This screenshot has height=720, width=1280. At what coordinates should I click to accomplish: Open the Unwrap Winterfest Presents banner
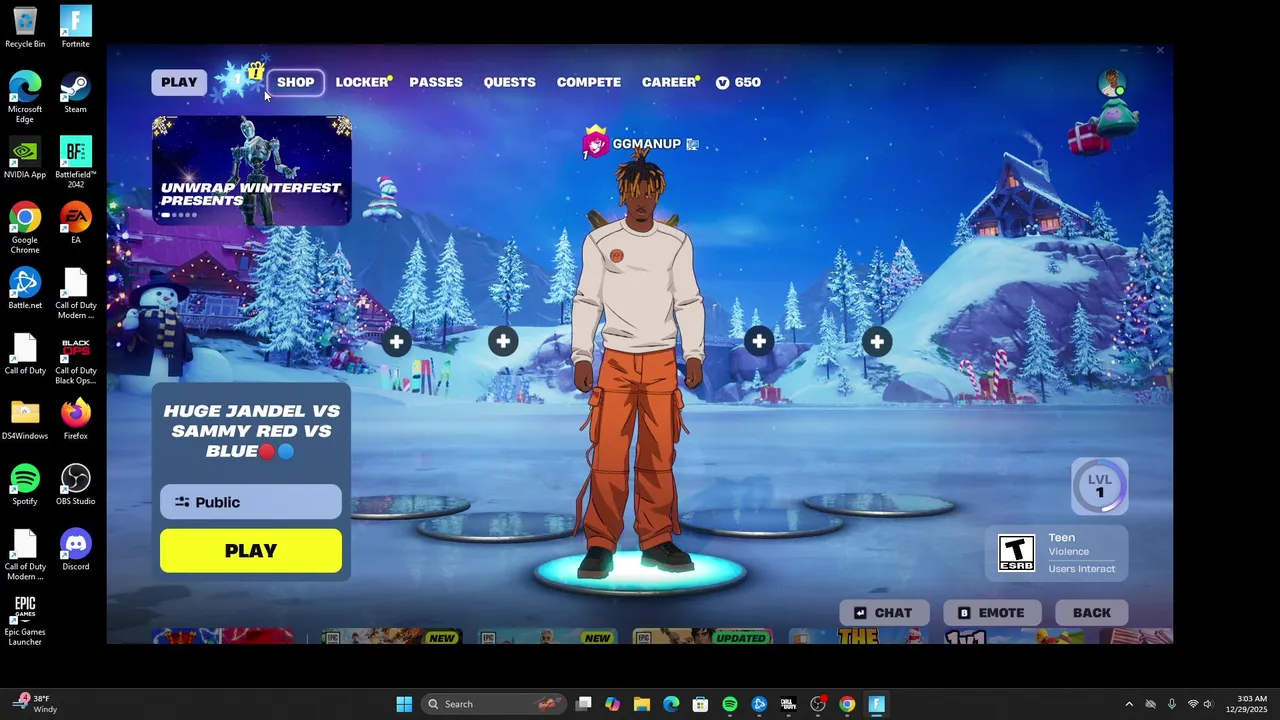click(252, 170)
